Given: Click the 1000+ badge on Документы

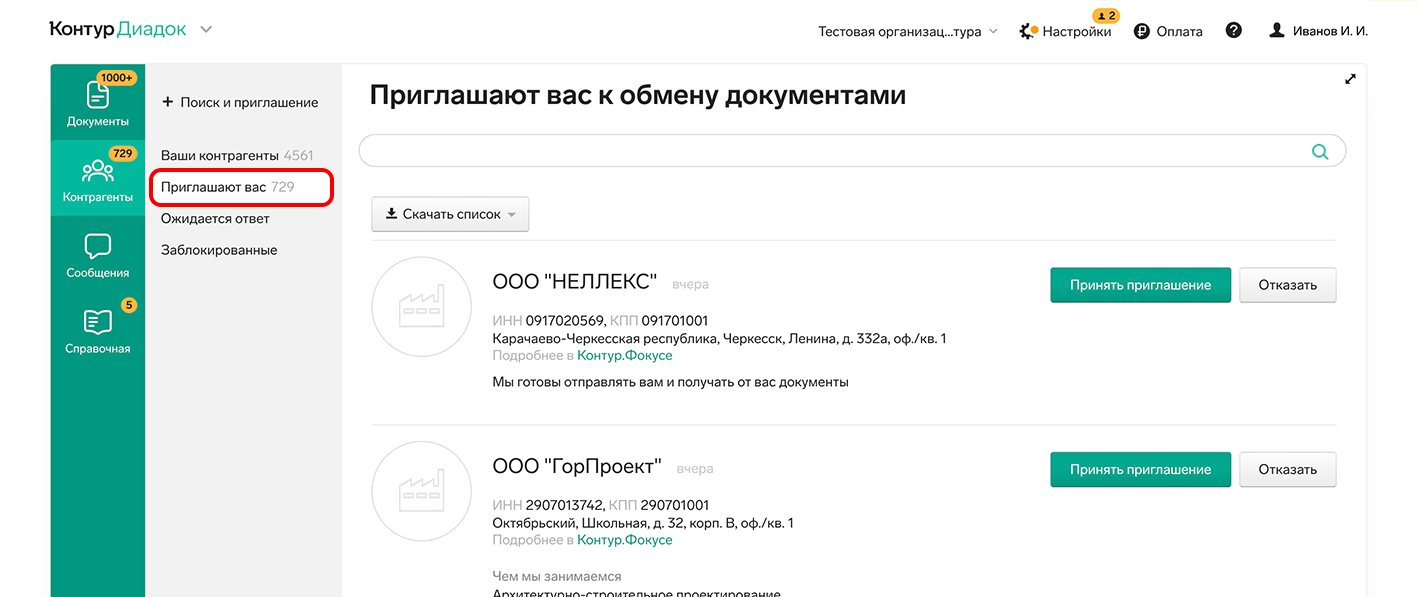Looking at the screenshot, I should [x=117, y=77].
